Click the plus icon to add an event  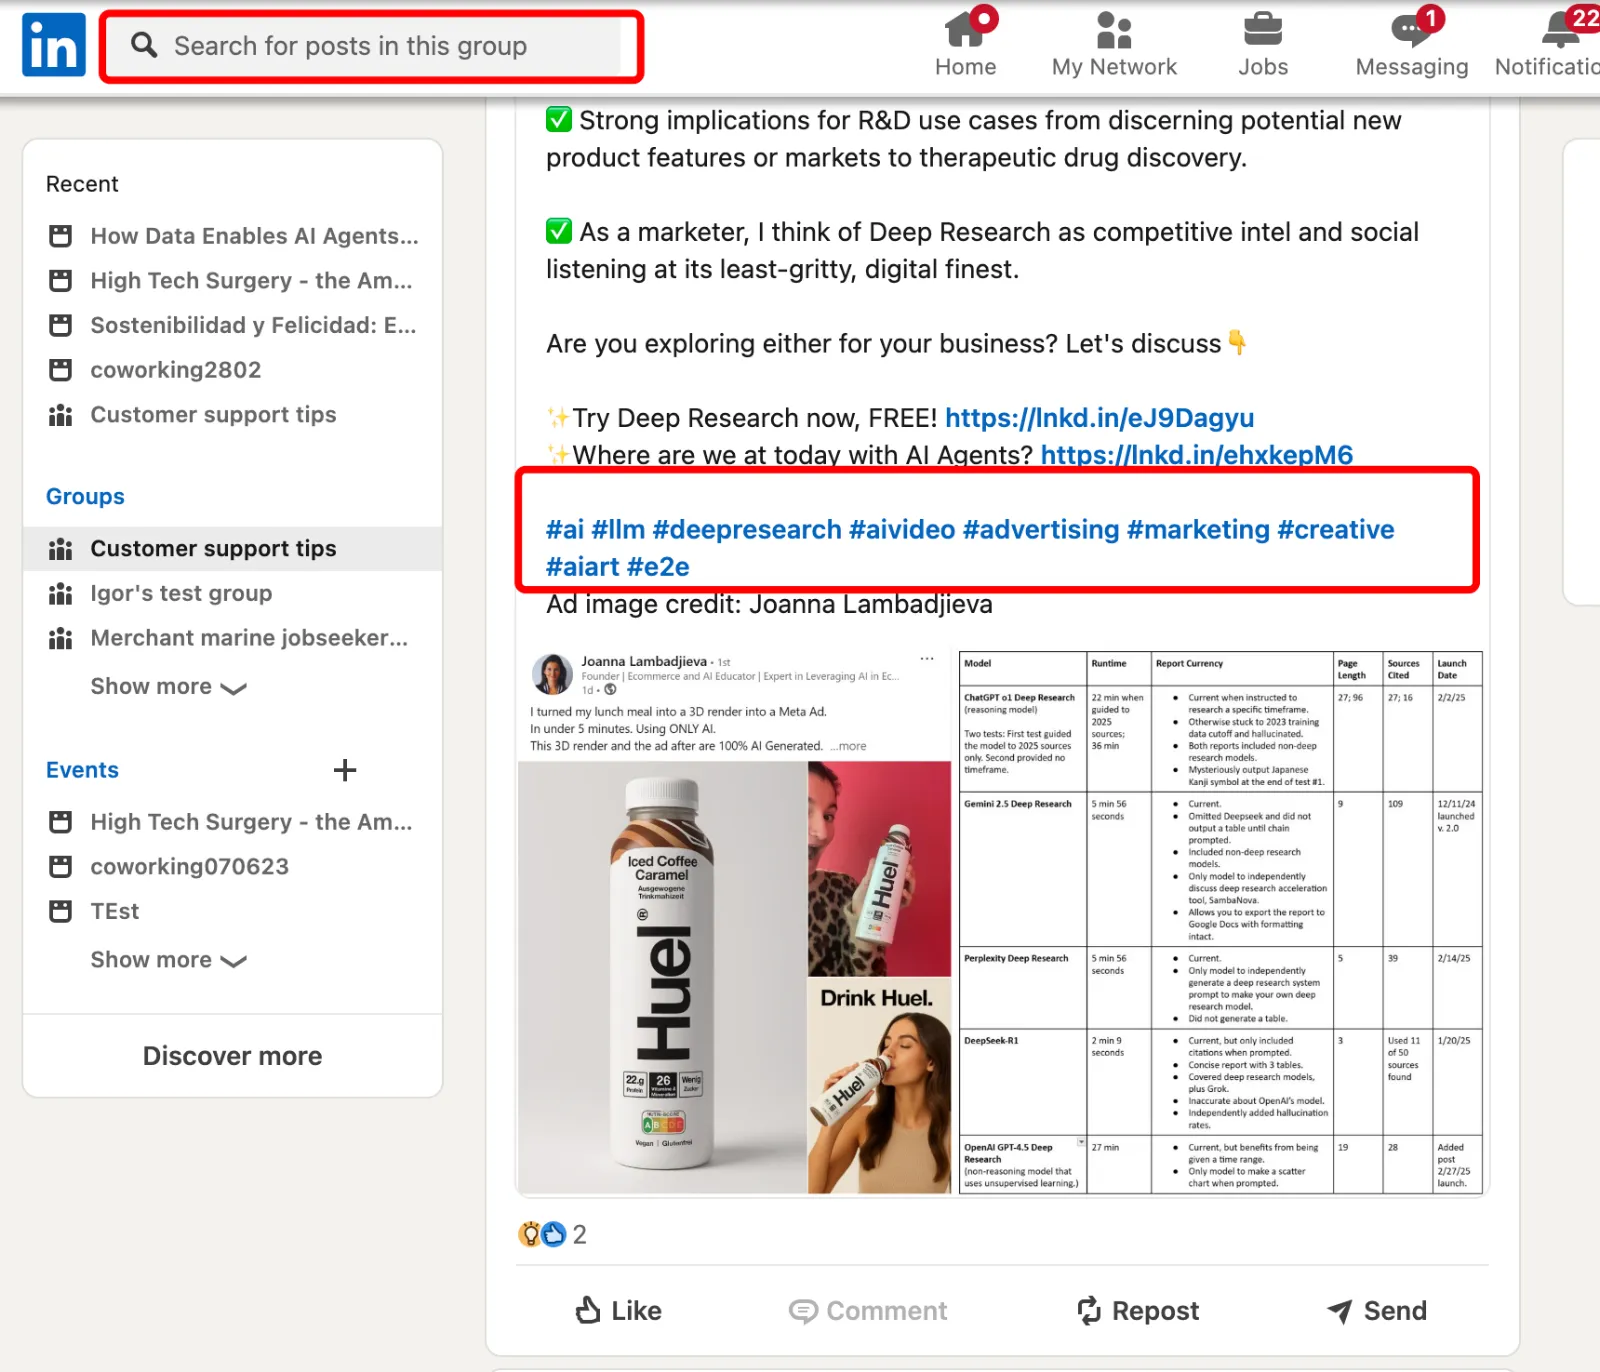click(x=345, y=770)
